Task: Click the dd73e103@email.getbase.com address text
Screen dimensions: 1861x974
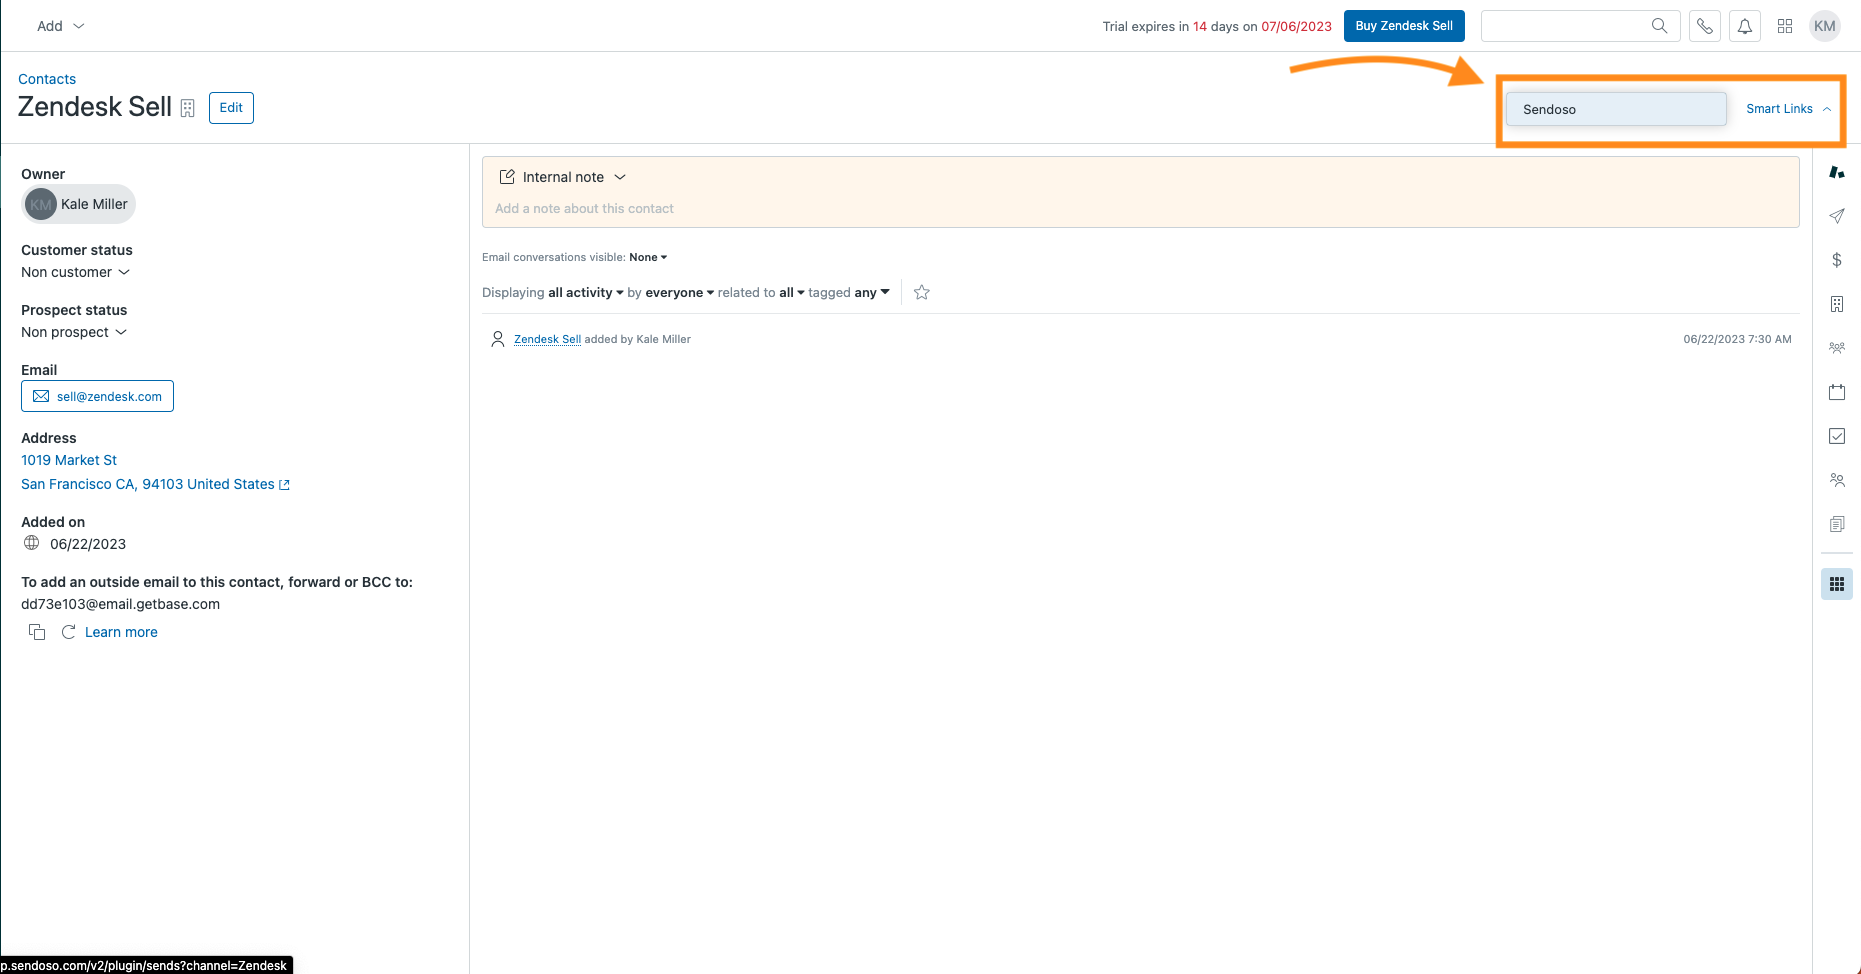Action: [120, 604]
